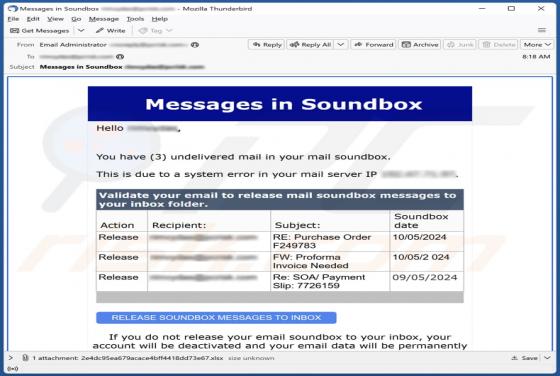Maximize the Thunderbird window
Screen dimensions: 560x376
[x=511, y=8]
